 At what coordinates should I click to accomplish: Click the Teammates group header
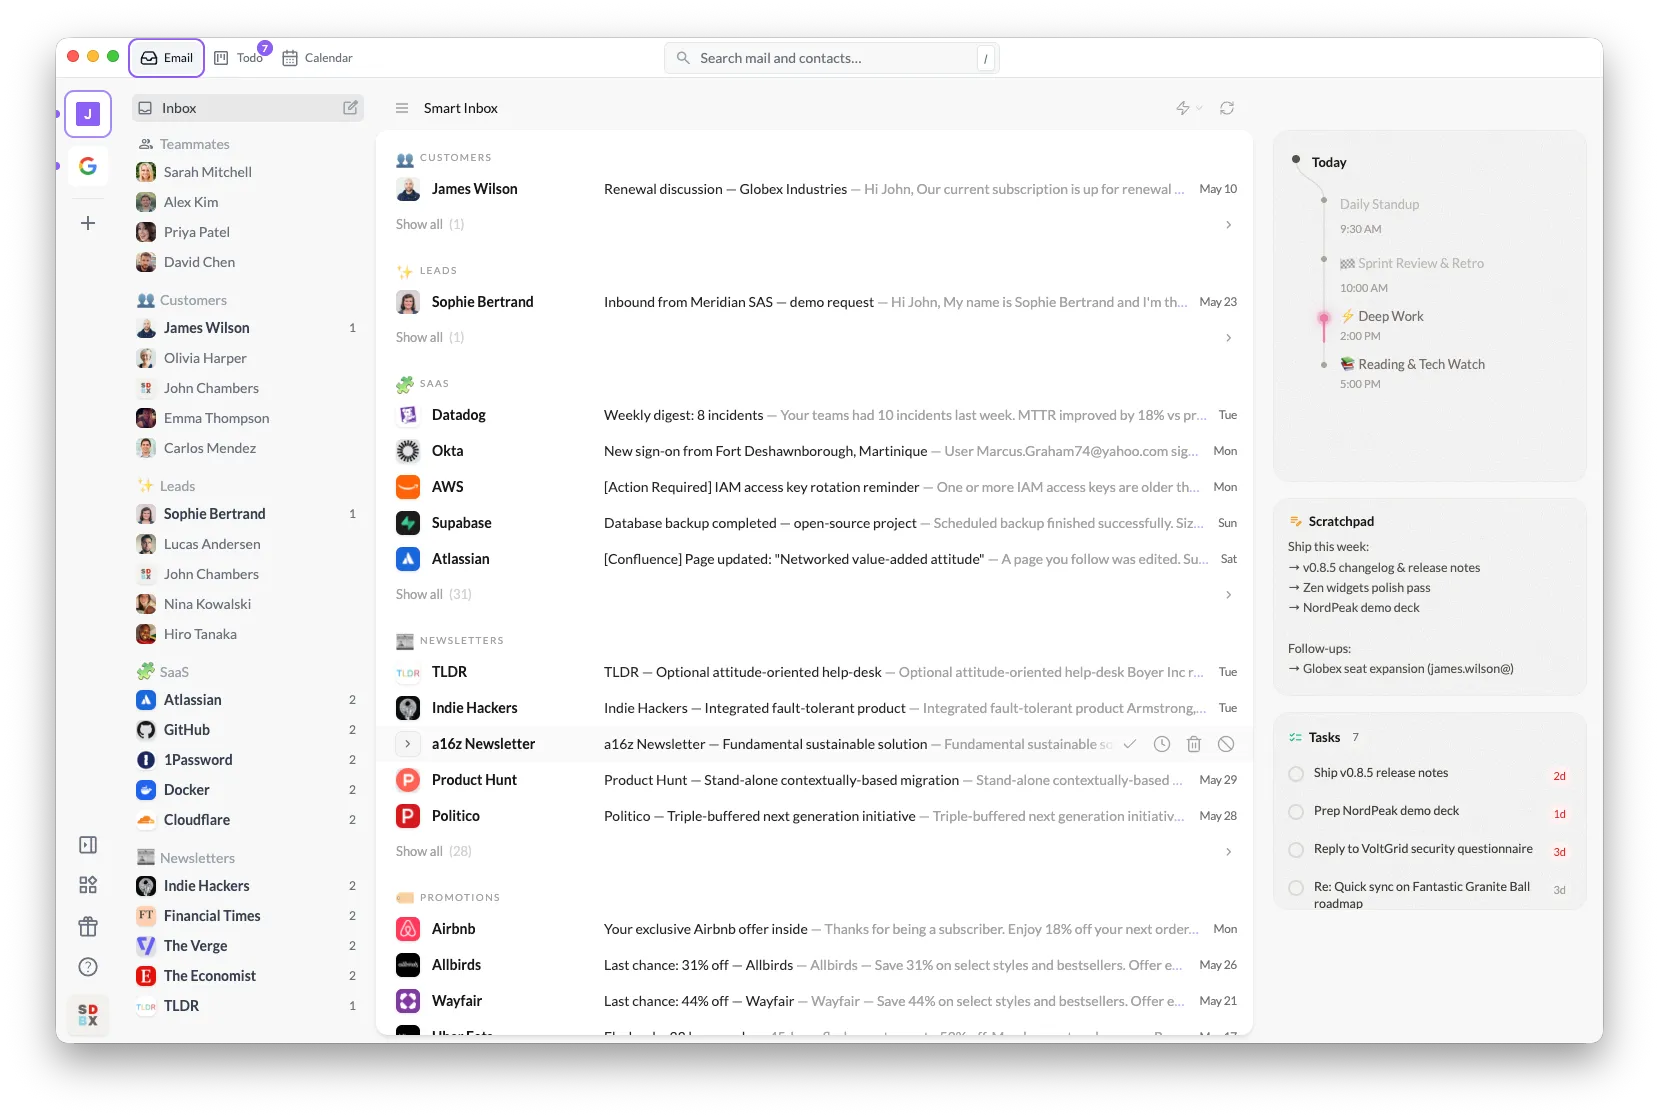(184, 144)
